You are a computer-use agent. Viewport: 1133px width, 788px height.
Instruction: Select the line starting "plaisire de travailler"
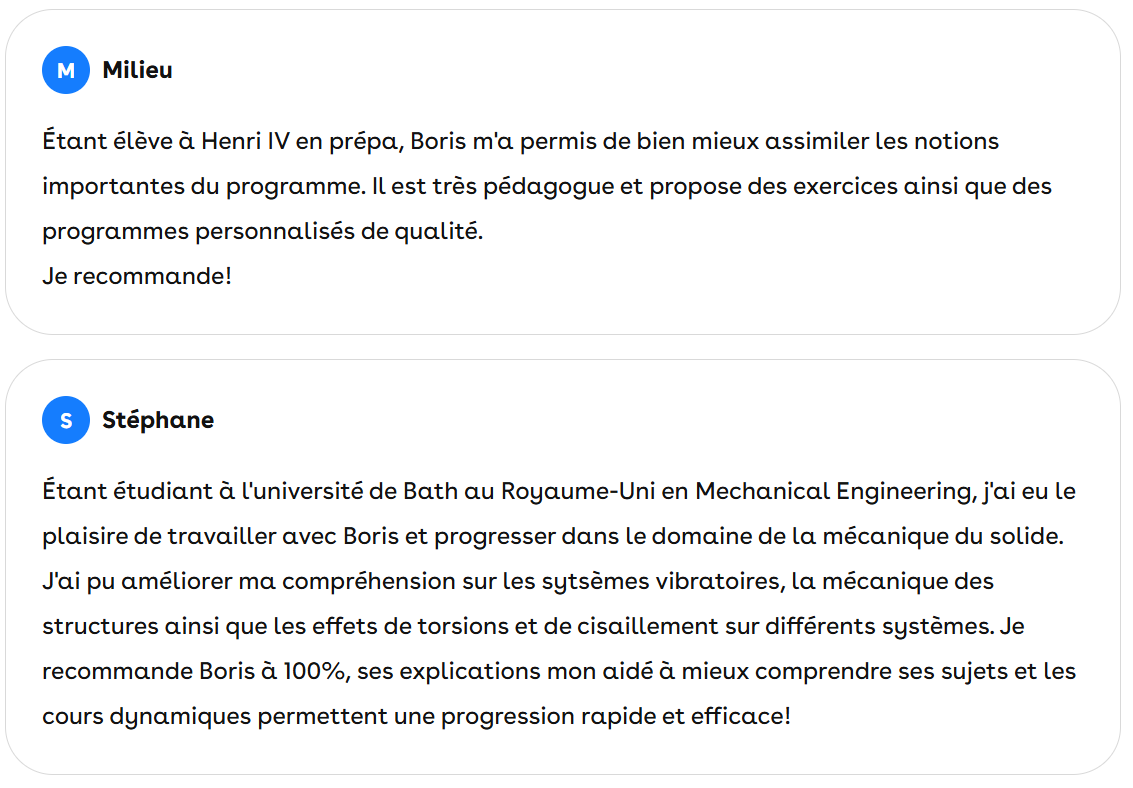(553, 536)
